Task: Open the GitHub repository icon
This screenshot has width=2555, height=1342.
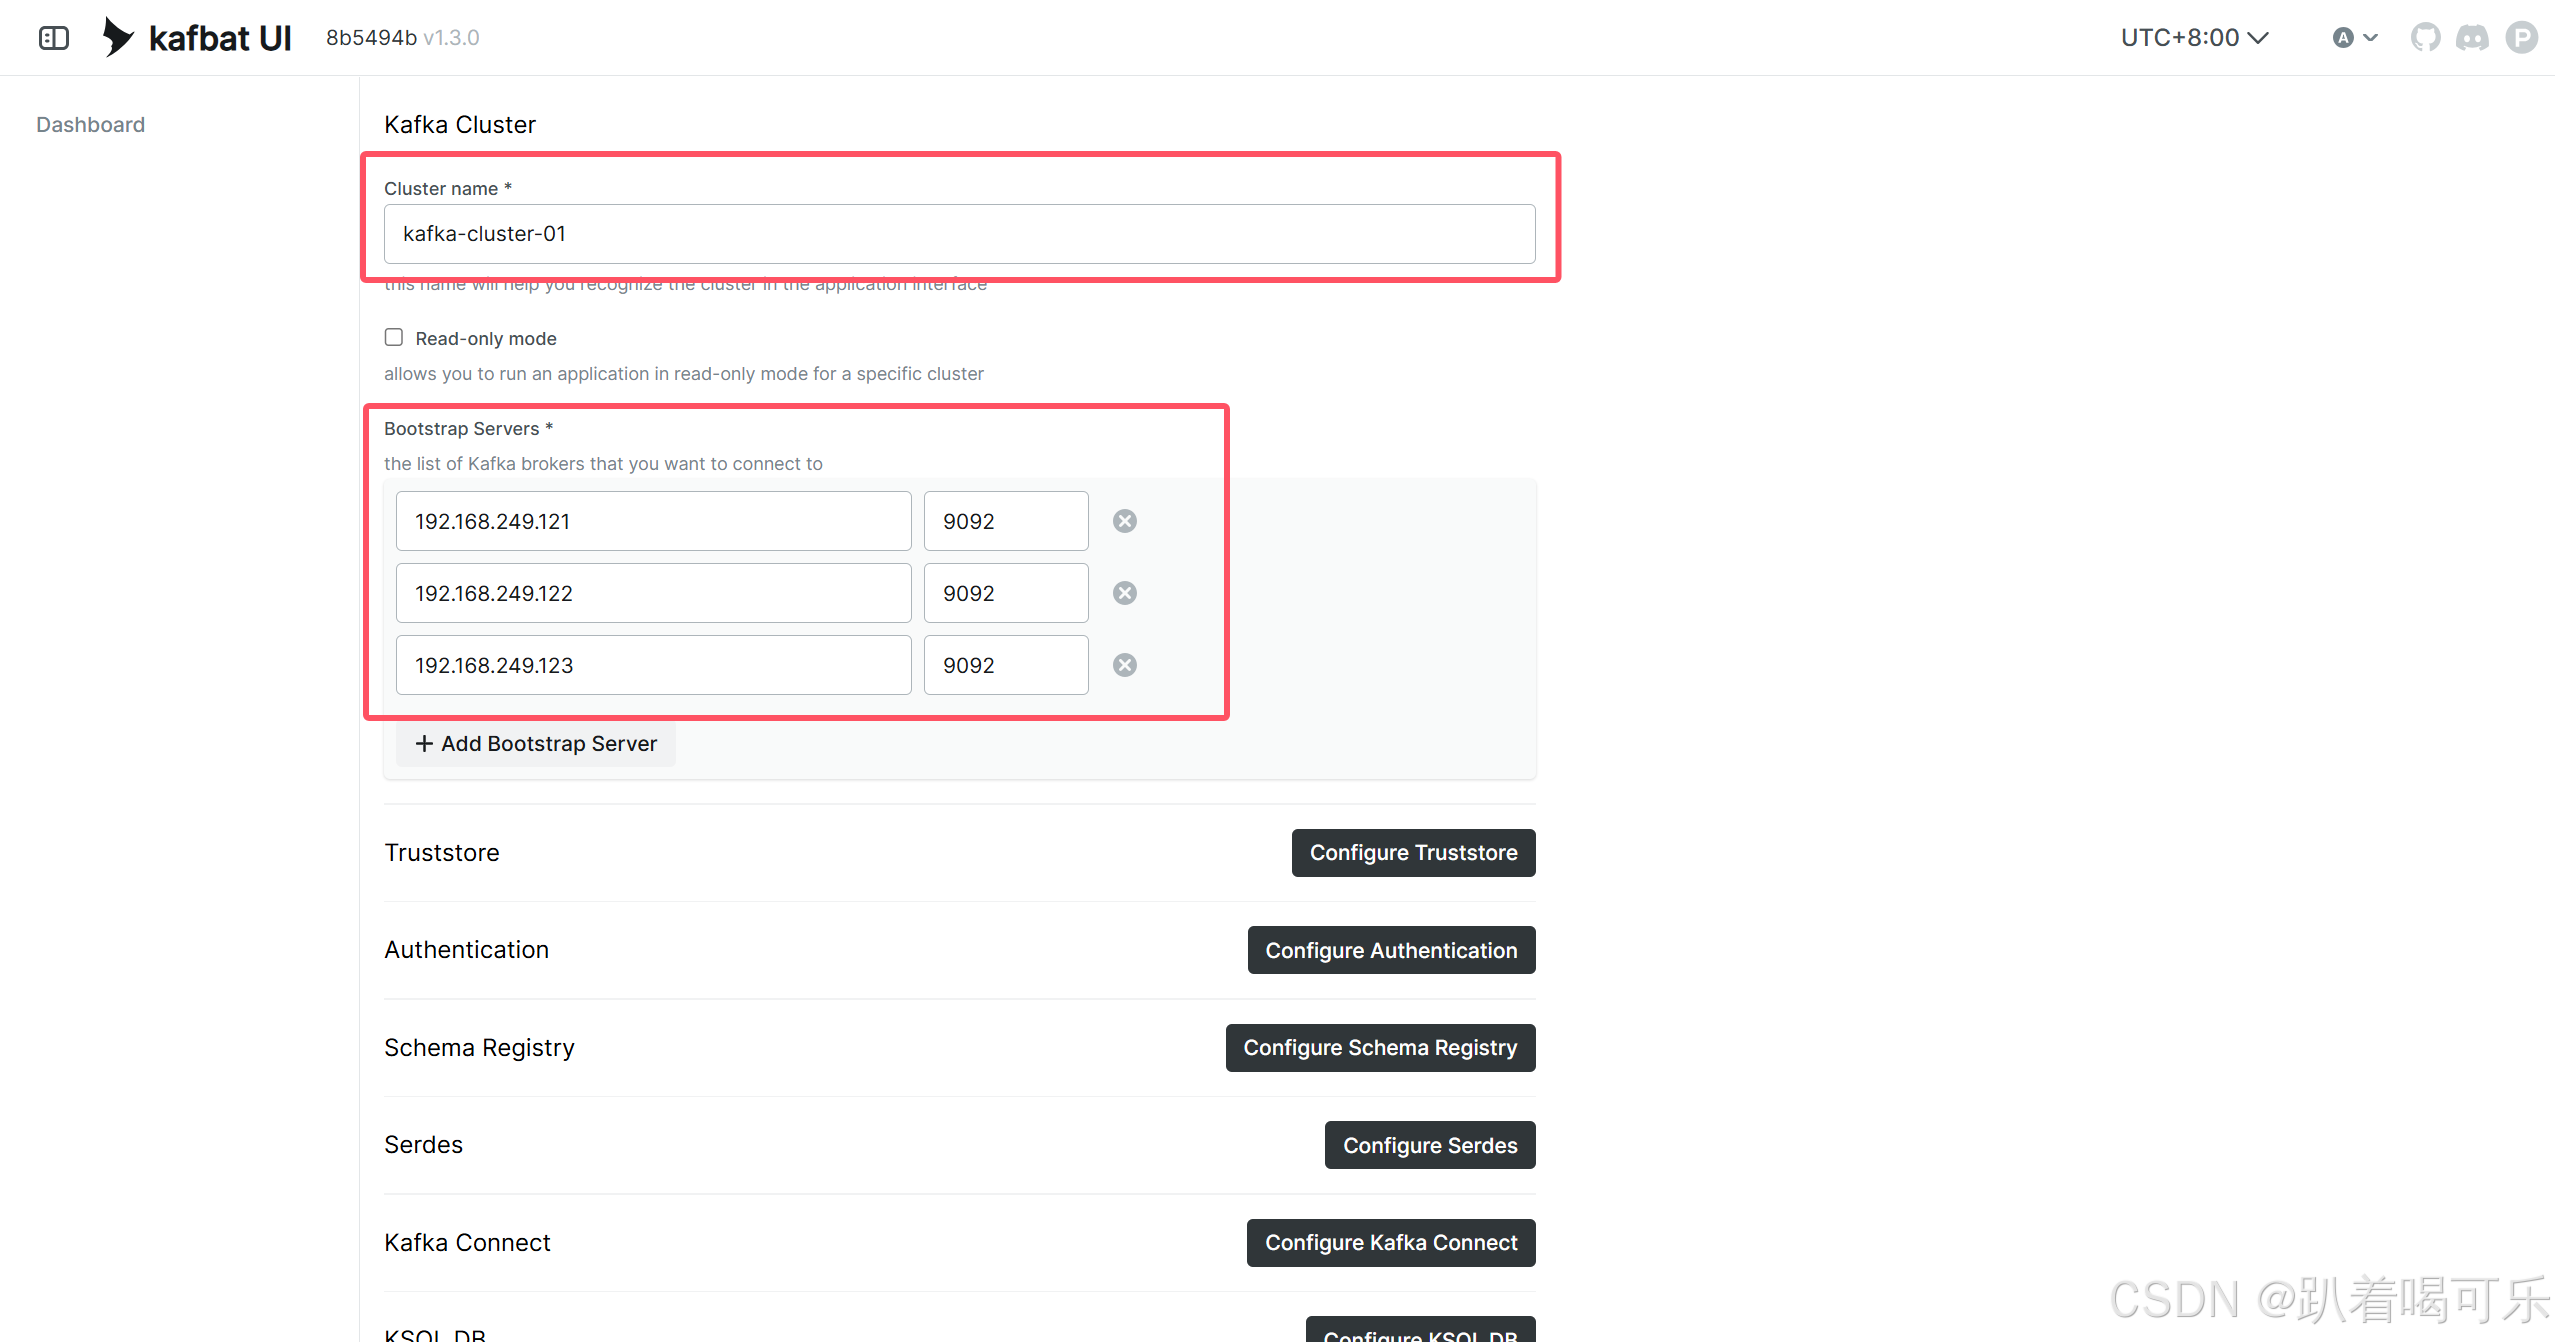Action: (x=2425, y=38)
